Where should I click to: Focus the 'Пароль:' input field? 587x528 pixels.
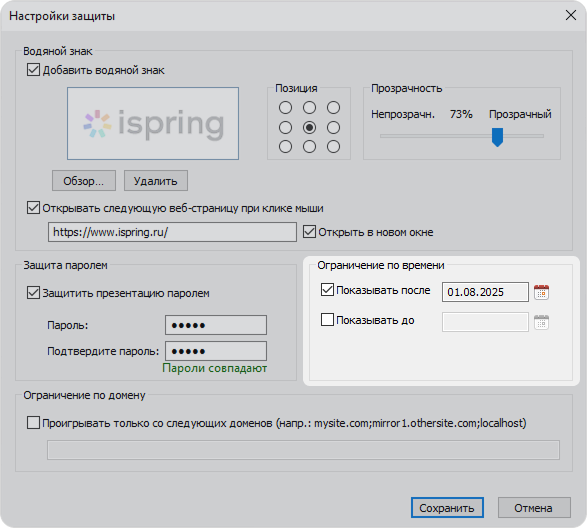click(x=216, y=325)
